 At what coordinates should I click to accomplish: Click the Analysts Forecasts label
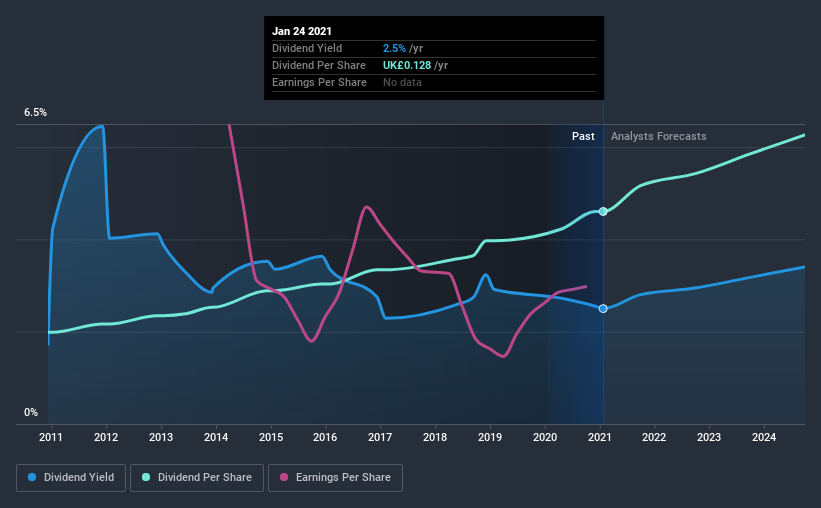click(659, 136)
